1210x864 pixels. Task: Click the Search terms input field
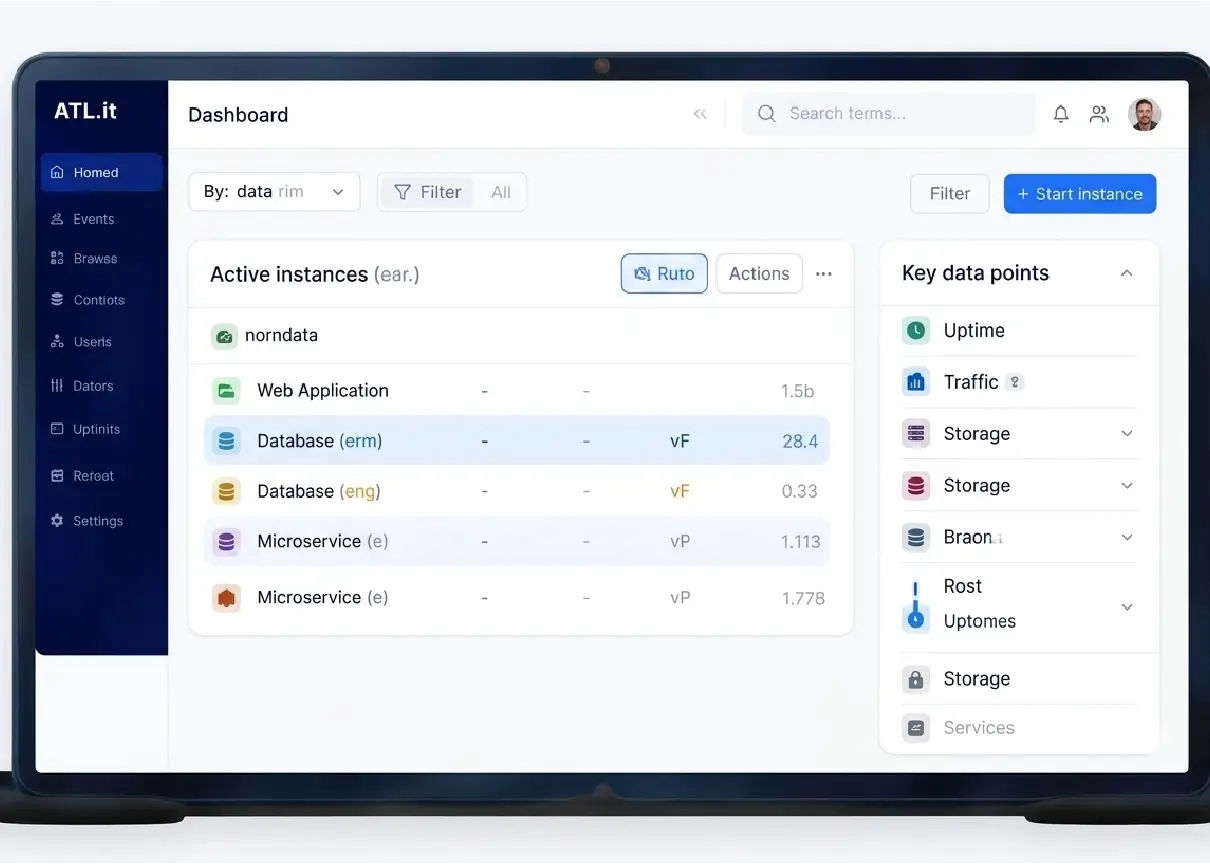click(x=889, y=114)
